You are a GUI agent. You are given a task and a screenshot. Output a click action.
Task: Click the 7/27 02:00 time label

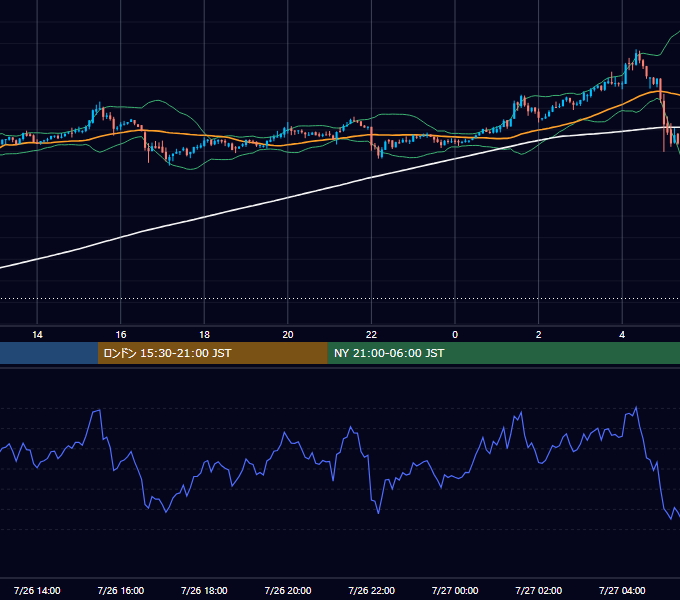pos(539,590)
